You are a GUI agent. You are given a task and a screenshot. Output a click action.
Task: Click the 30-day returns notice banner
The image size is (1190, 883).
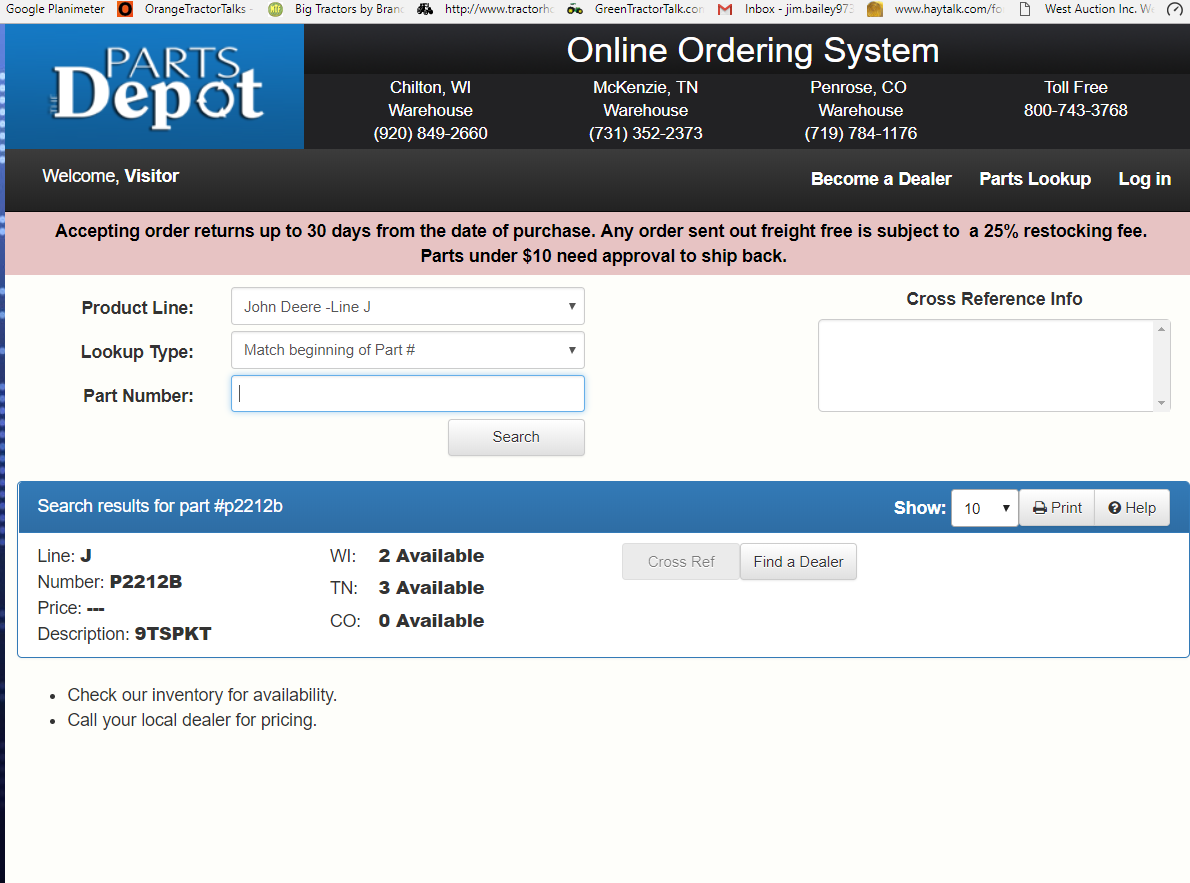(x=598, y=243)
